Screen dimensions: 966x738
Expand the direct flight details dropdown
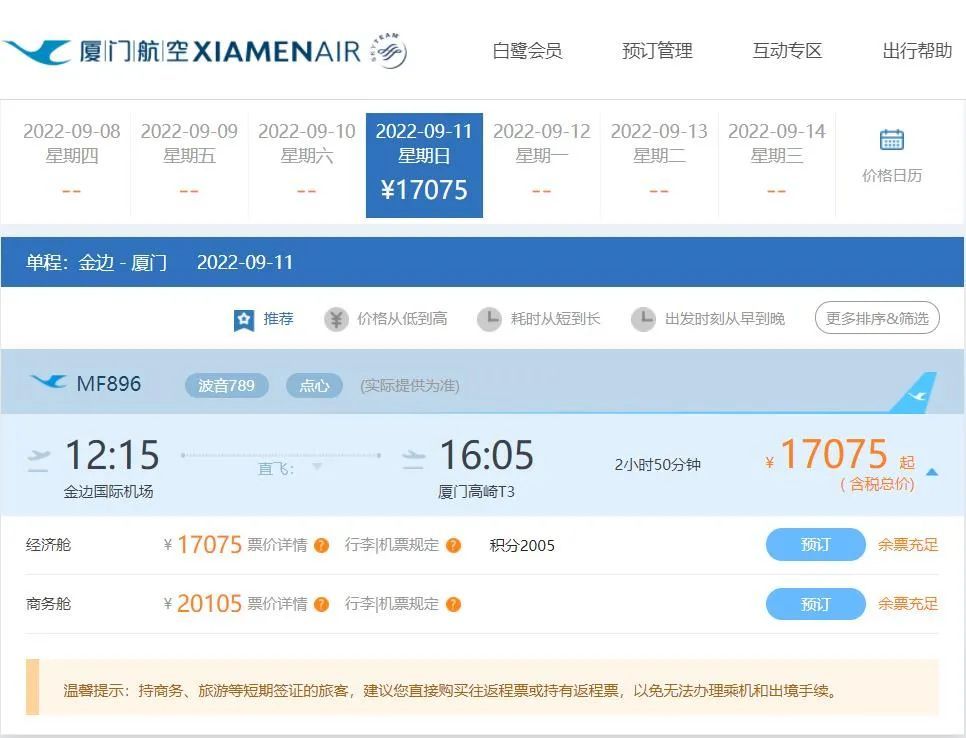(x=317, y=467)
